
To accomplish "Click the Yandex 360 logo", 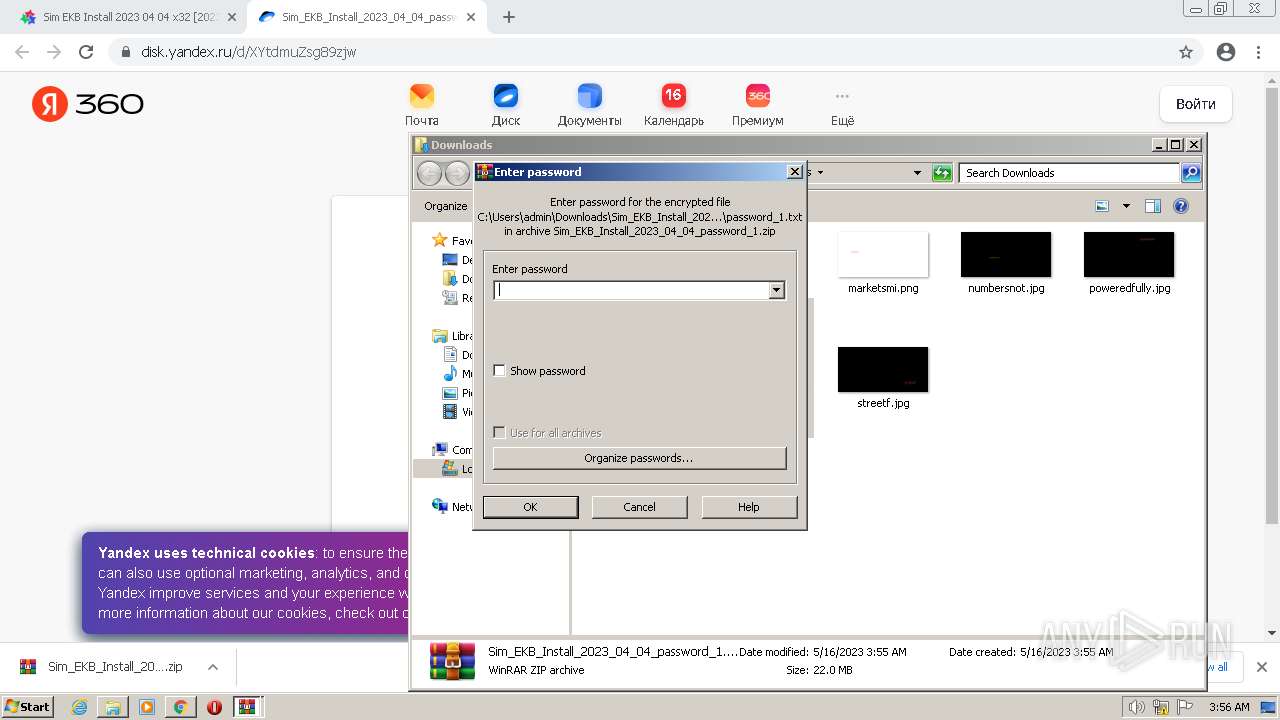I will coord(88,104).
